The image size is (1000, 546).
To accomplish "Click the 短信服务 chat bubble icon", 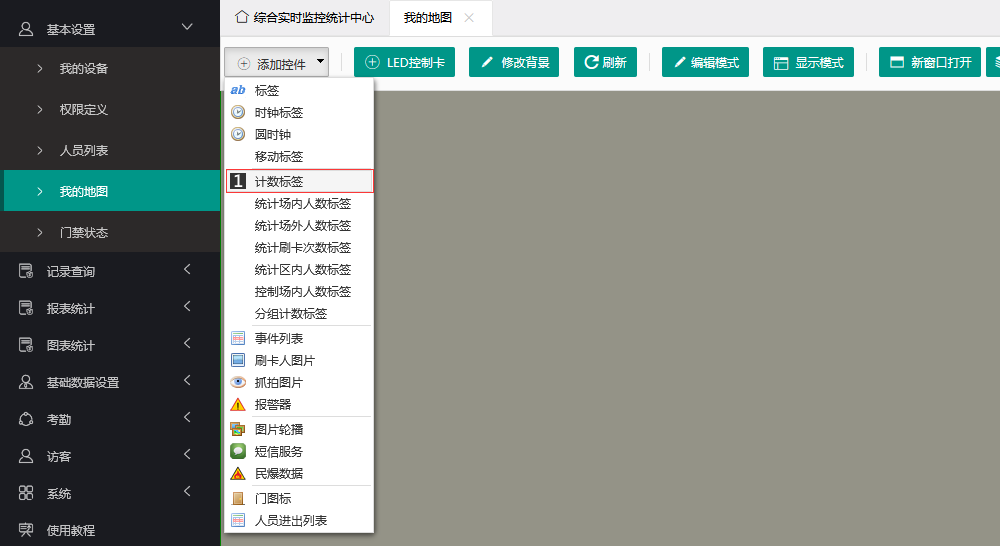I will (238, 452).
